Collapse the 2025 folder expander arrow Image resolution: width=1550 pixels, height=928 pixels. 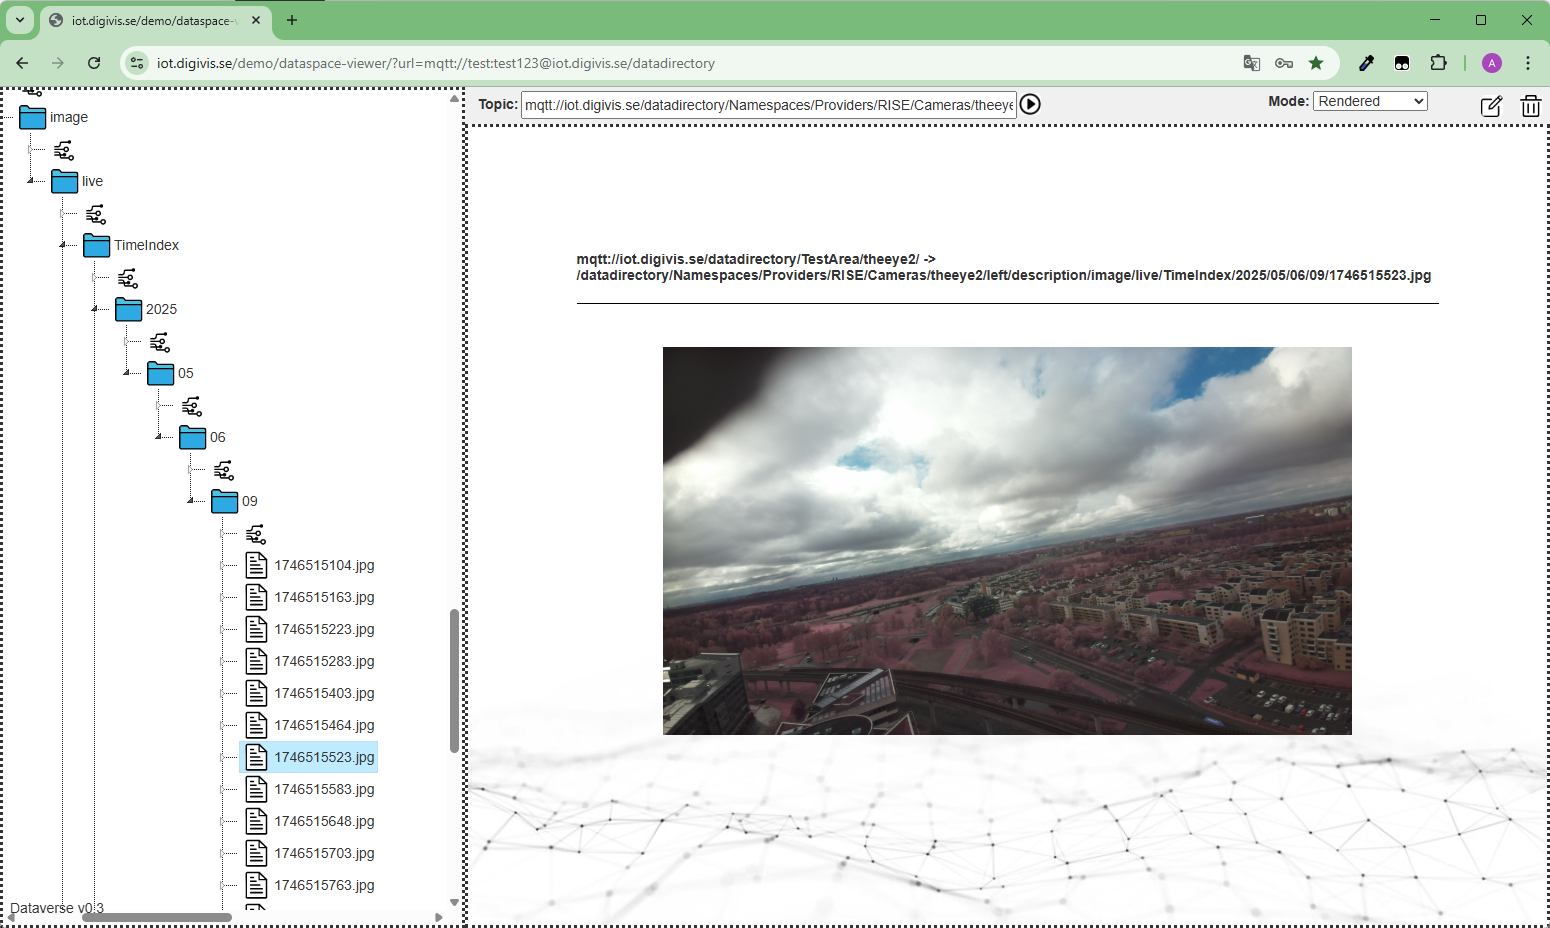coord(95,309)
